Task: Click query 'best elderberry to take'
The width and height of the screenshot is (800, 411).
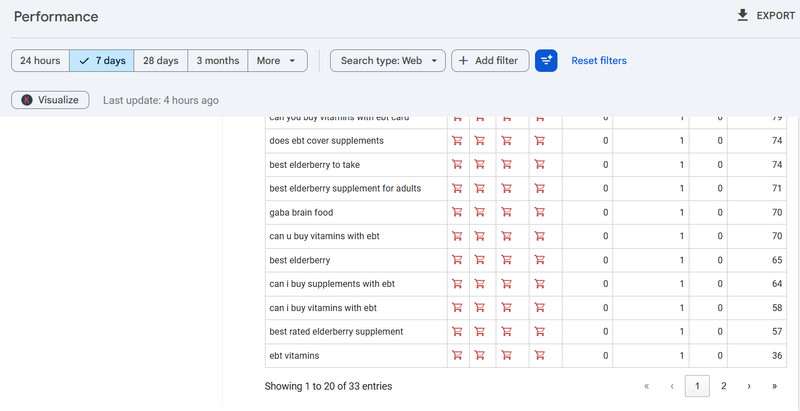Action: click(315, 165)
